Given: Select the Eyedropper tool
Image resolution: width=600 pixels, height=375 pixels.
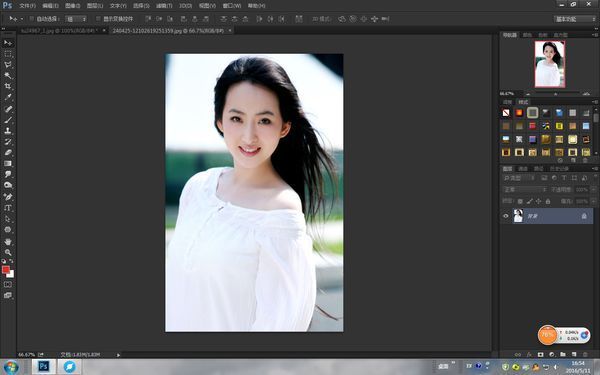Looking at the screenshot, I should click(8, 98).
